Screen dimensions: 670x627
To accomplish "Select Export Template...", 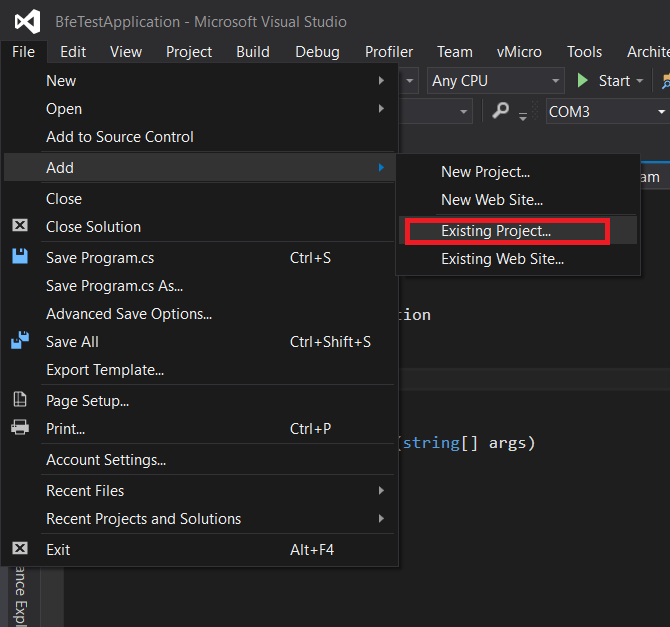I will click(x=199, y=370).
